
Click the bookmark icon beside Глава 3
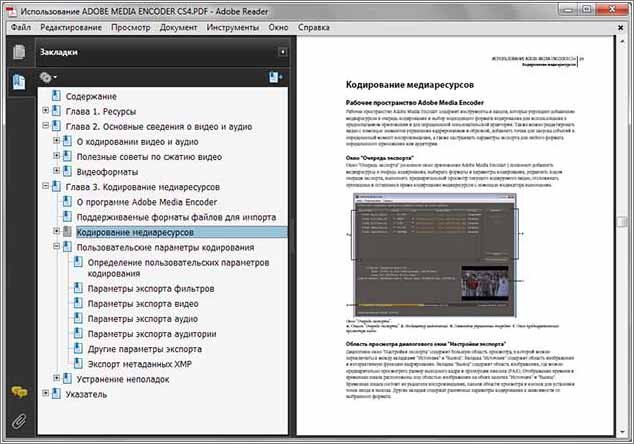click(x=56, y=186)
